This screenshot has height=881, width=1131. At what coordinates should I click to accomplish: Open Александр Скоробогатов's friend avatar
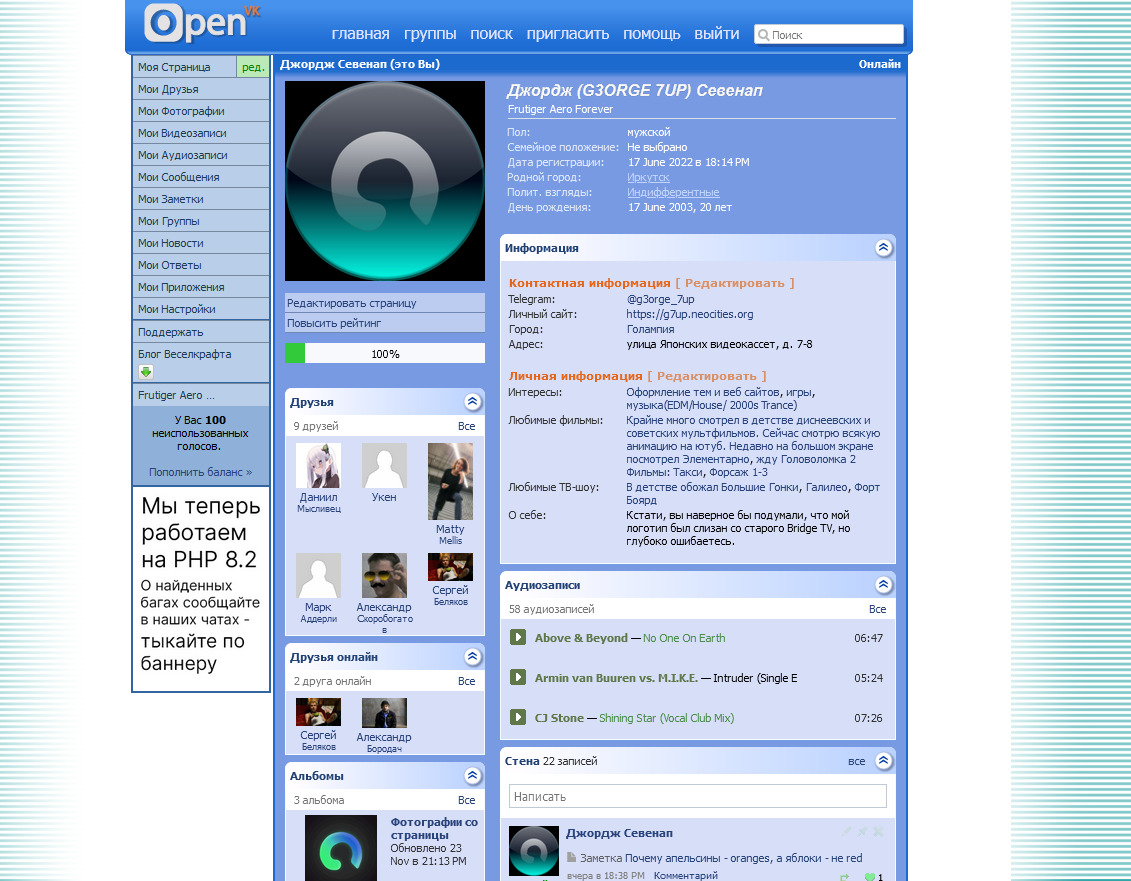[384, 576]
